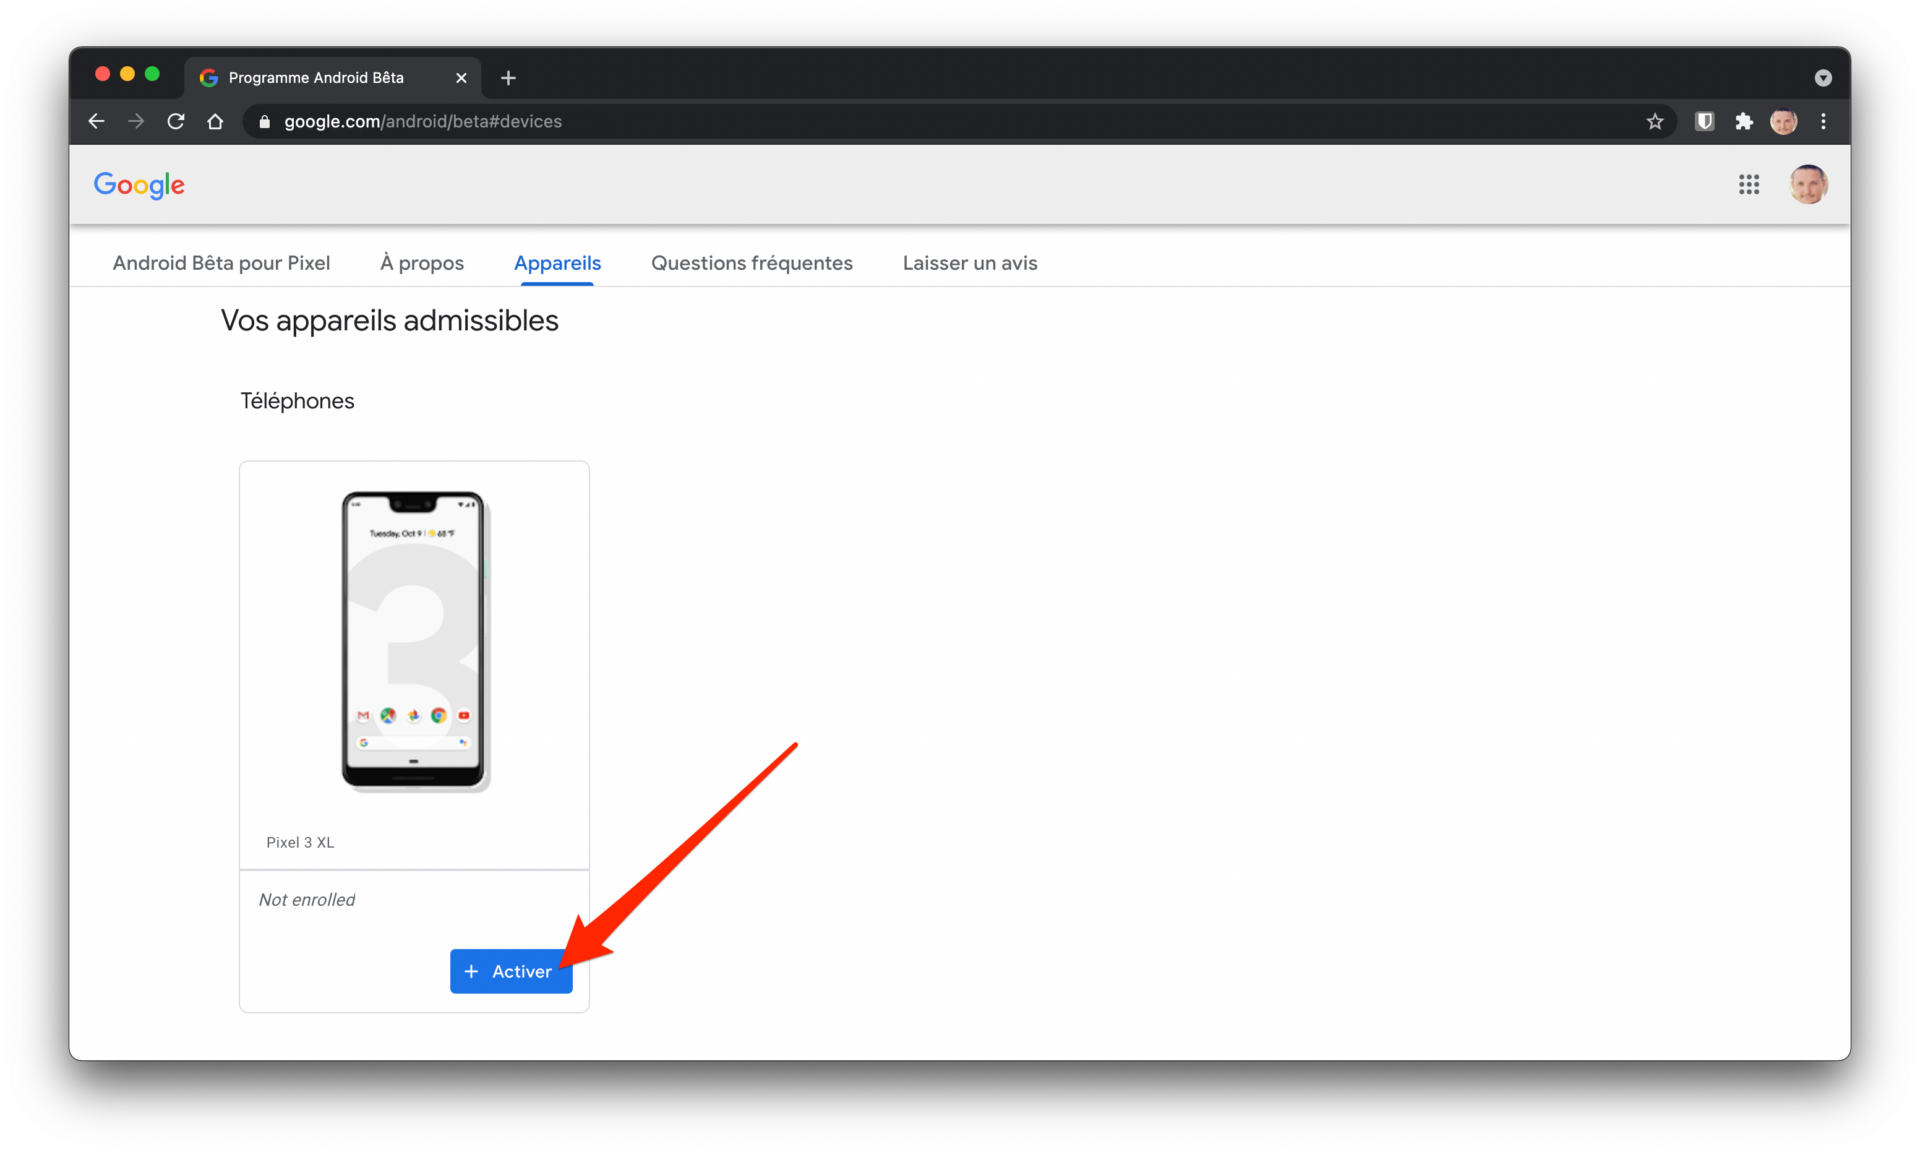Click the Not enrolled status text

tap(307, 899)
